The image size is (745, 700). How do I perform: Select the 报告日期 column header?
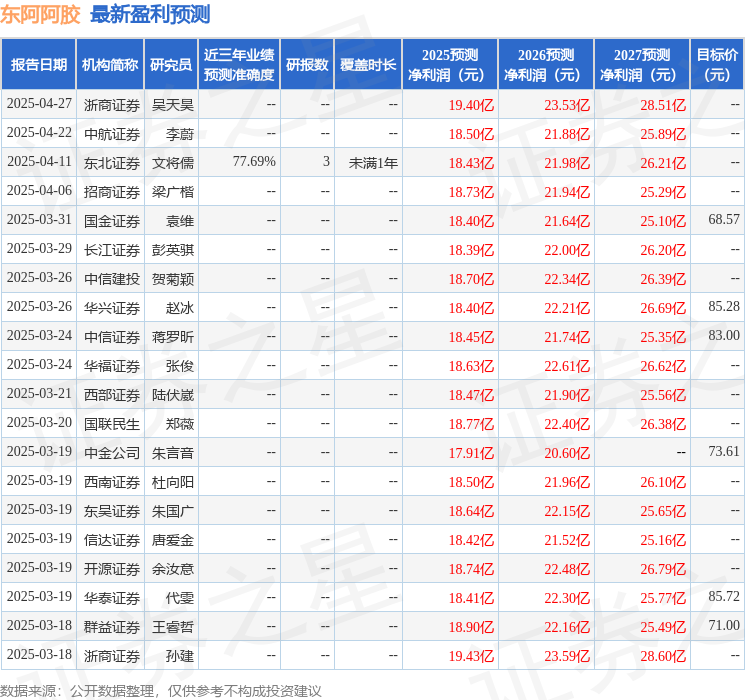[38, 65]
